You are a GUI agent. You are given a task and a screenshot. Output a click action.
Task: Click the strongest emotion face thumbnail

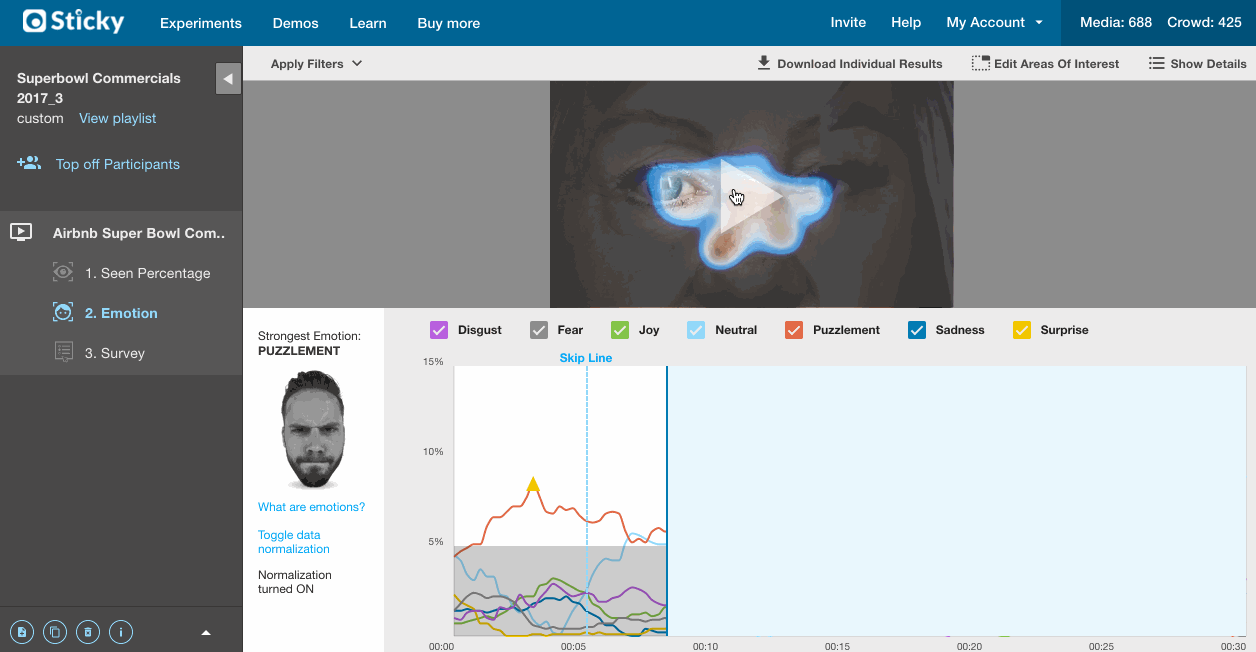pyautogui.click(x=311, y=430)
